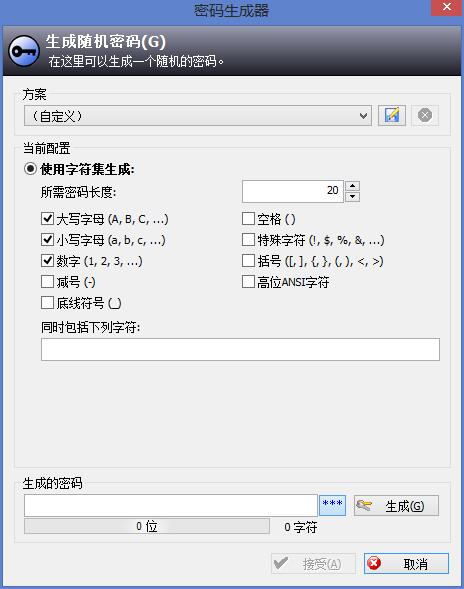Click the save profile pencil icon
Image resolution: width=464 pixels, height=589 pixels.
[x=391, y=115]
